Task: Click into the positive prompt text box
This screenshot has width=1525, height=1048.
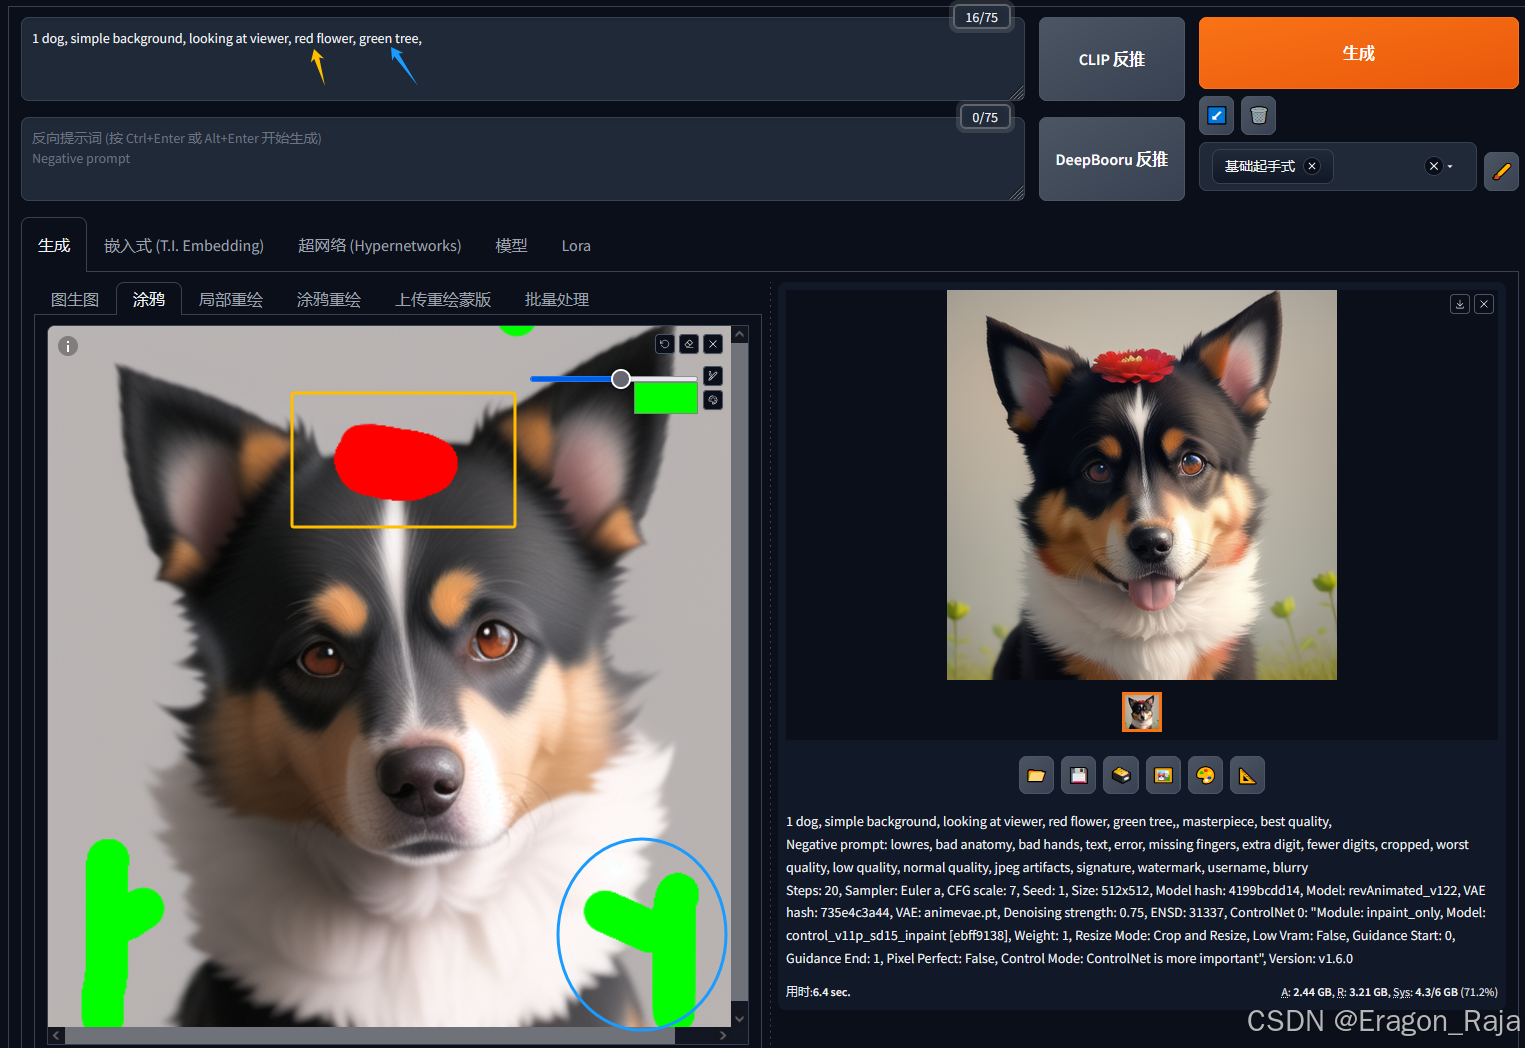Action: click(522, 59)
